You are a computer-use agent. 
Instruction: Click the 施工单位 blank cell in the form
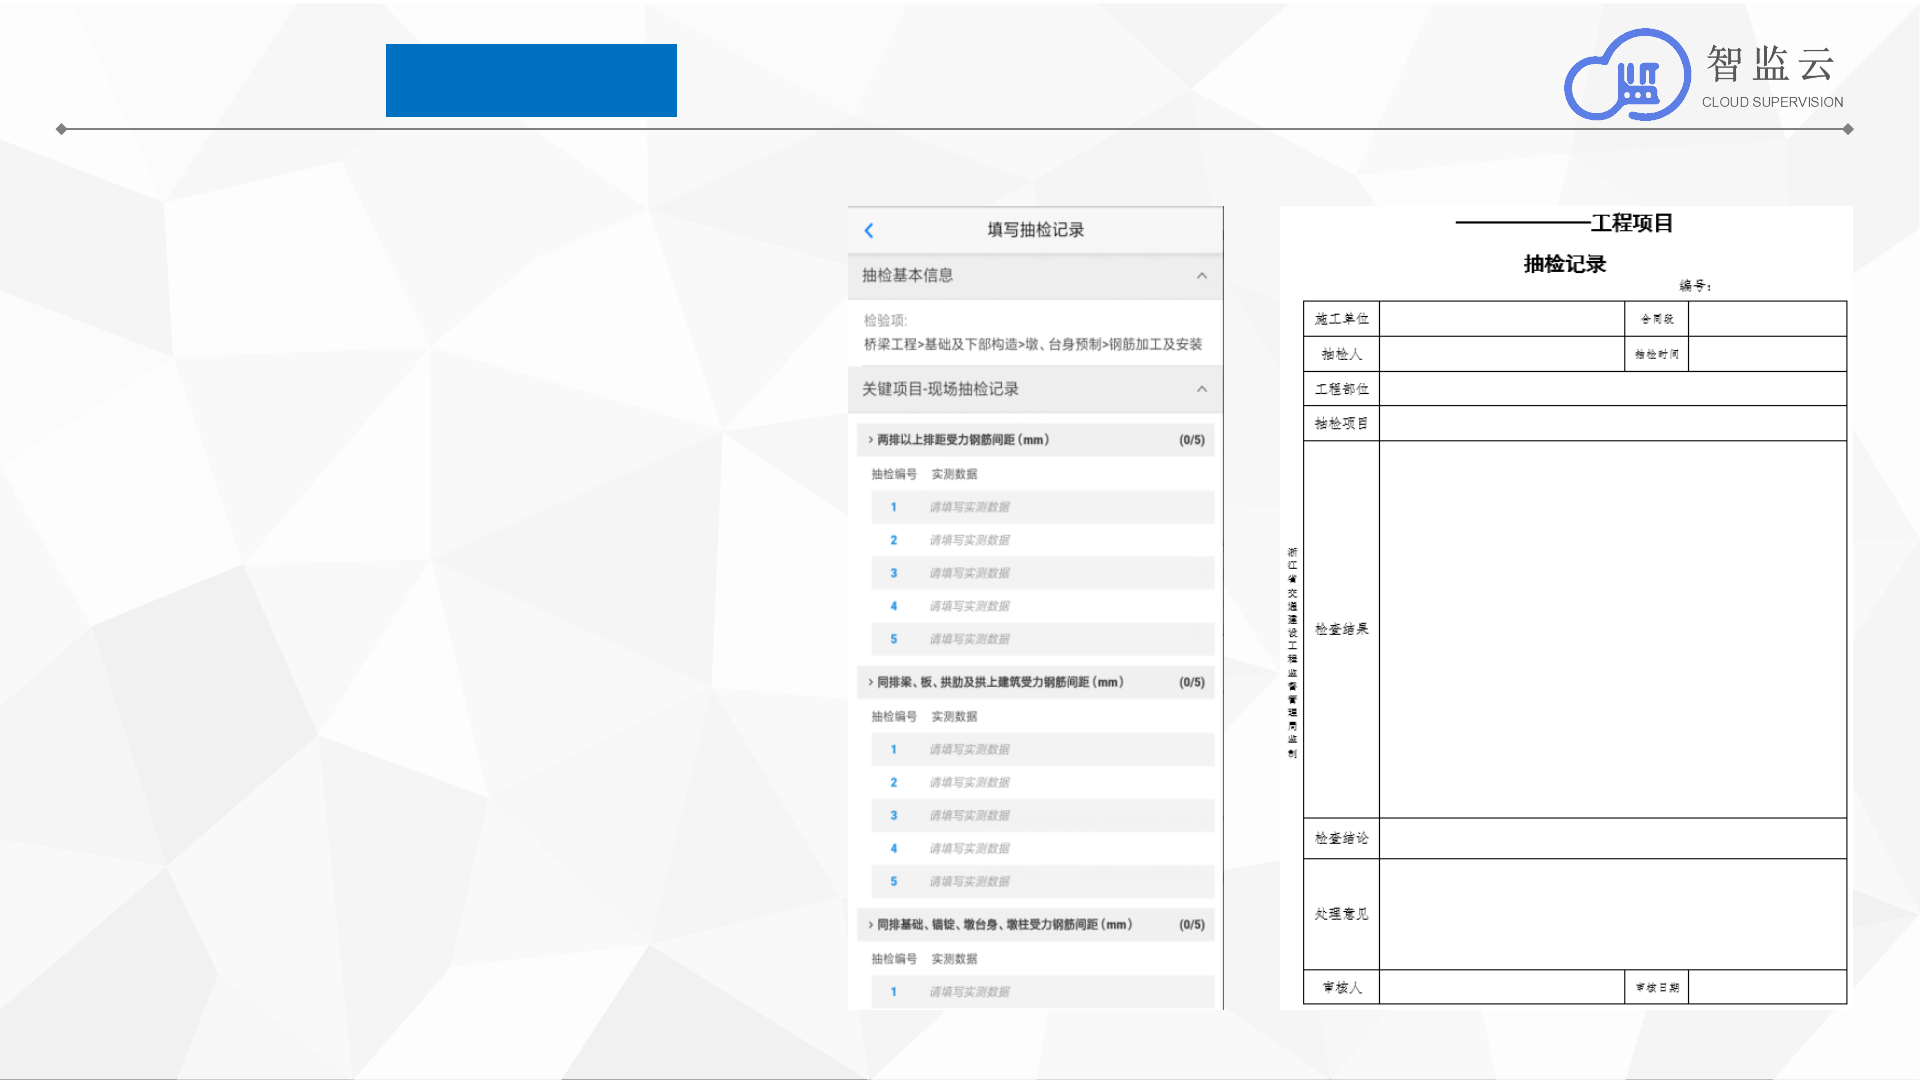(1500, 319)
